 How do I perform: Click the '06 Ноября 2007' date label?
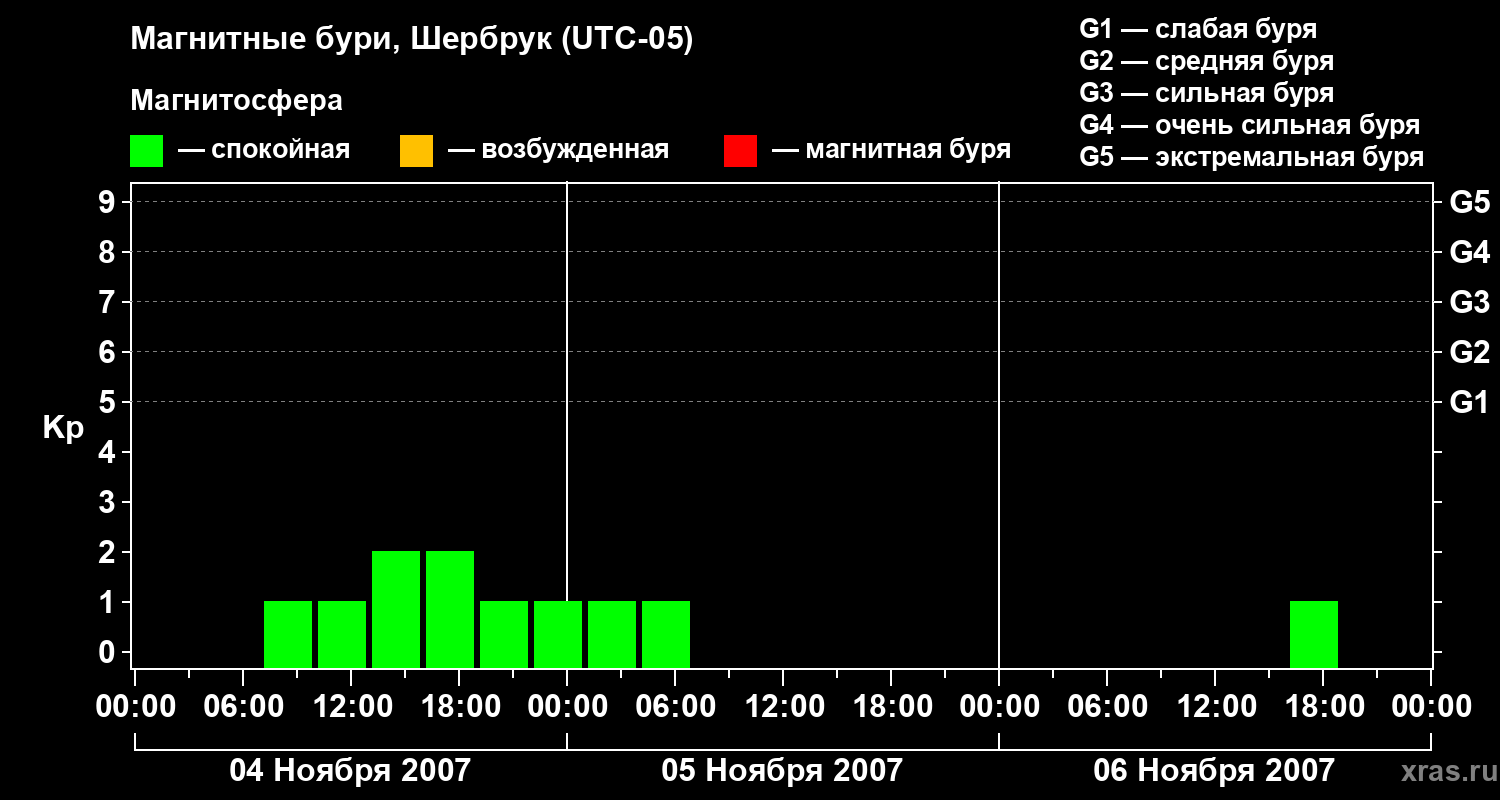coord(1214,770)
